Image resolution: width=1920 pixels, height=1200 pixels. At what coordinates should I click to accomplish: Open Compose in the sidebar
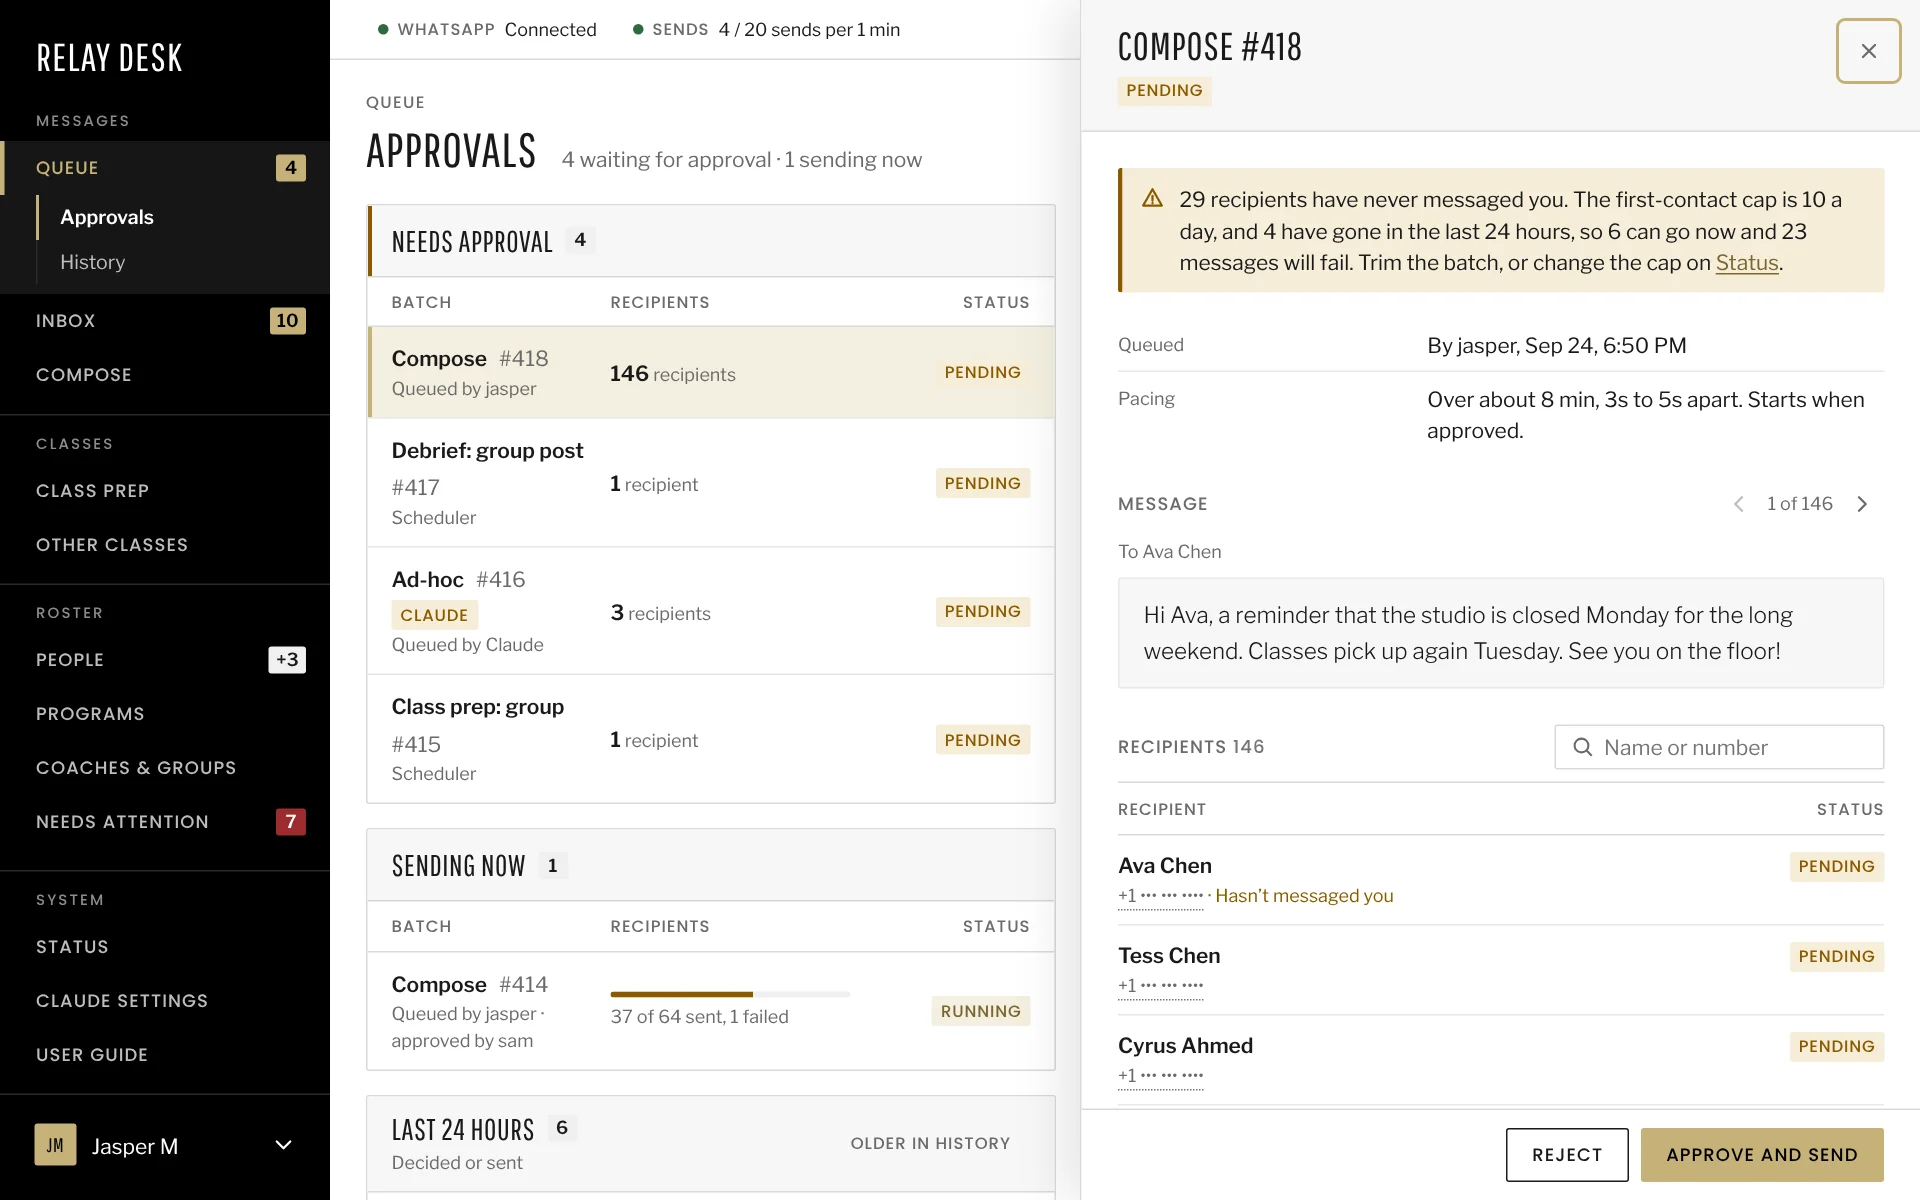165,375
